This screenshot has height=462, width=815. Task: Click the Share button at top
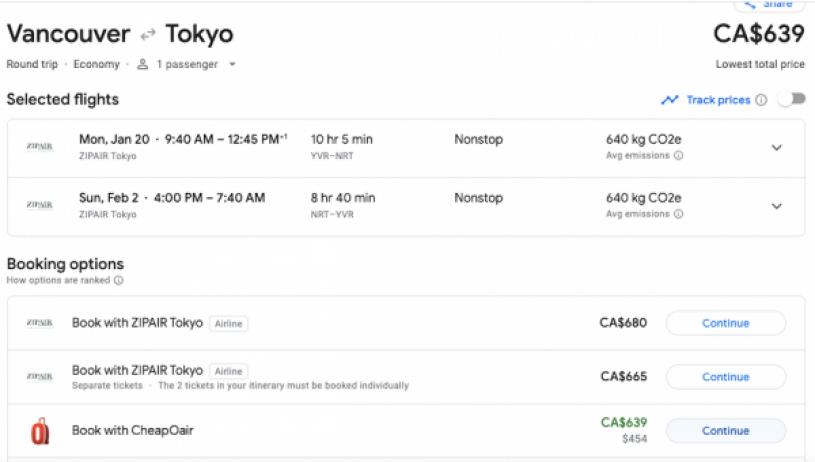(768, 5)
